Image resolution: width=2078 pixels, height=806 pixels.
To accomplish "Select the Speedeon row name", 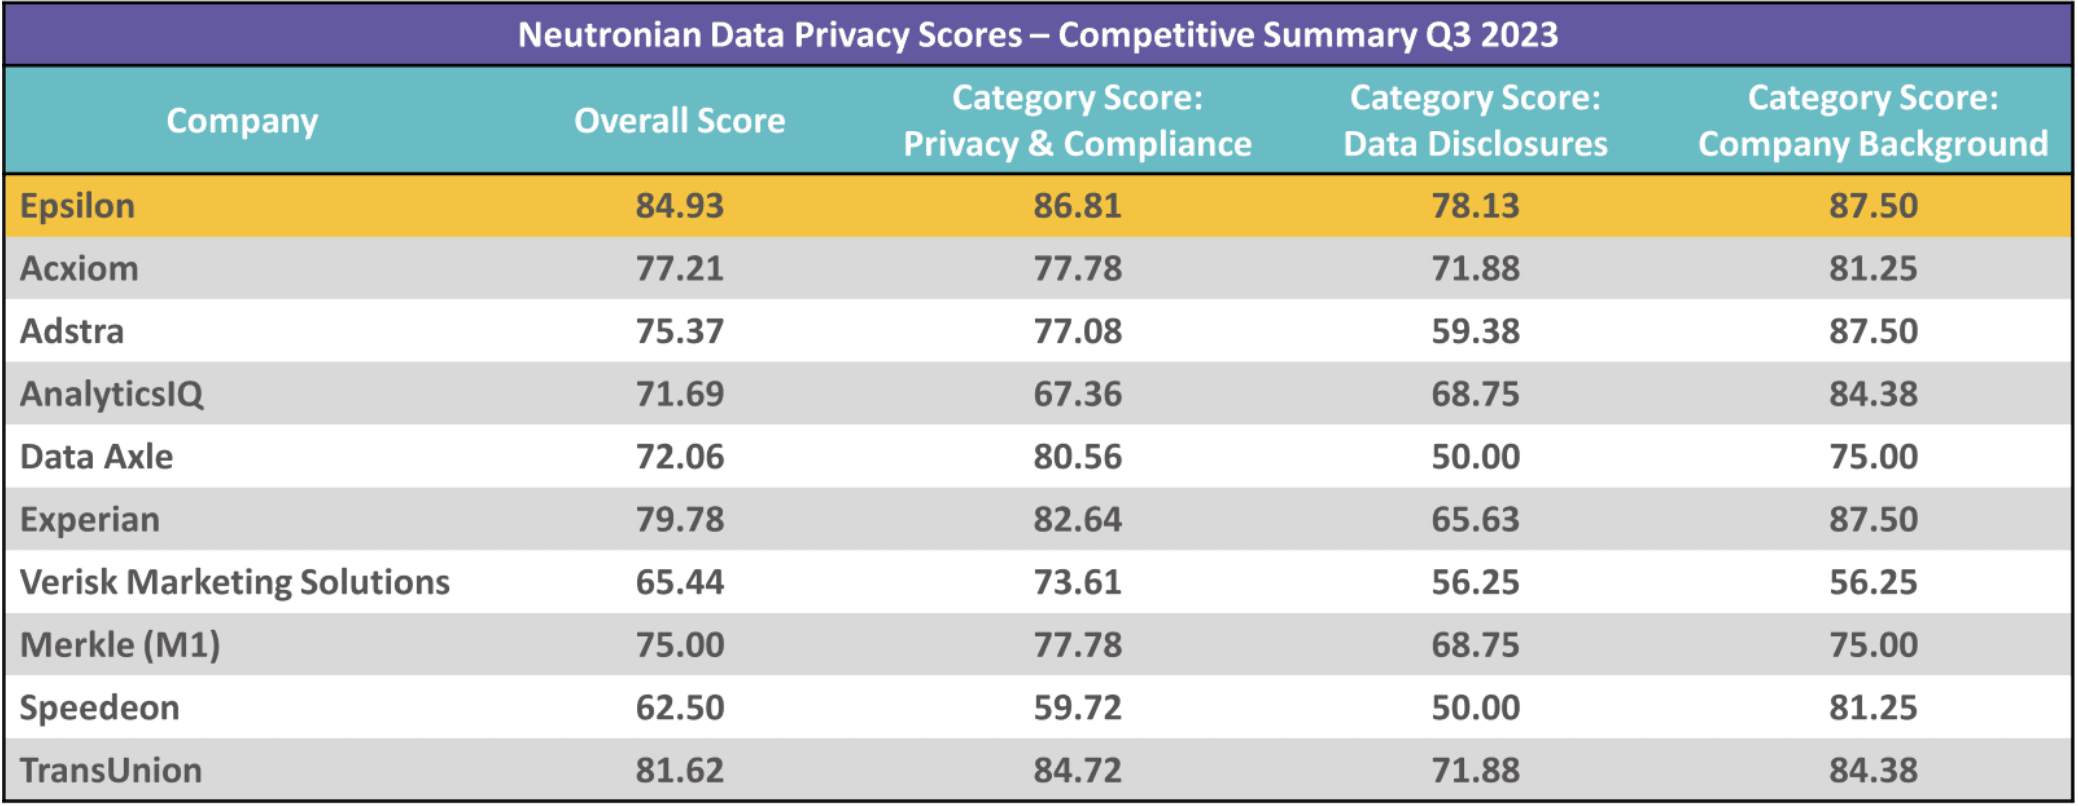I will (x=100, y=708).
